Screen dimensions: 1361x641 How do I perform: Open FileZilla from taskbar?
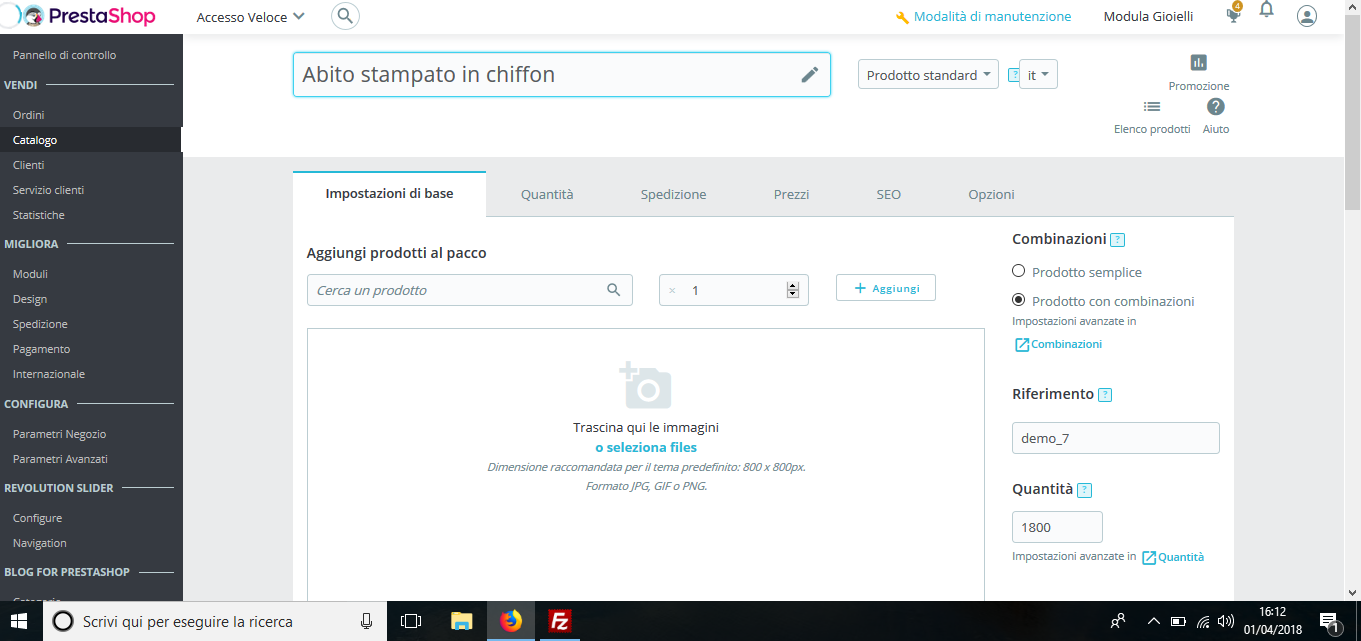(x=560, y=621)
